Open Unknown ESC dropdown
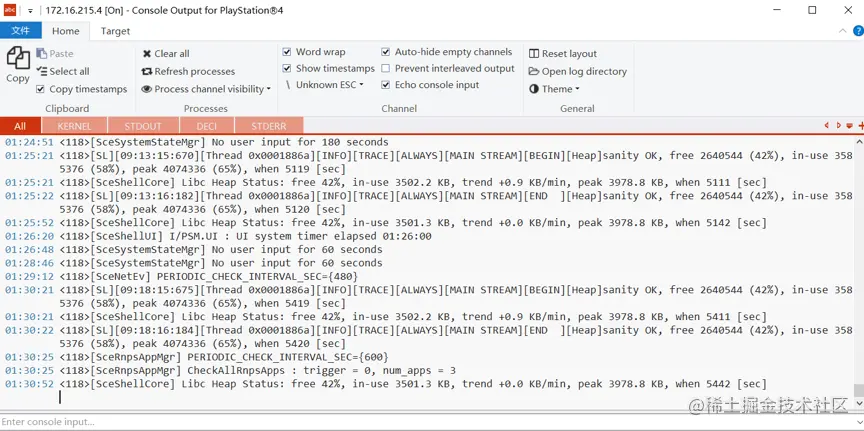Image resolution: width=864 pixels, height=431 pixels. (x=325, y=84)
